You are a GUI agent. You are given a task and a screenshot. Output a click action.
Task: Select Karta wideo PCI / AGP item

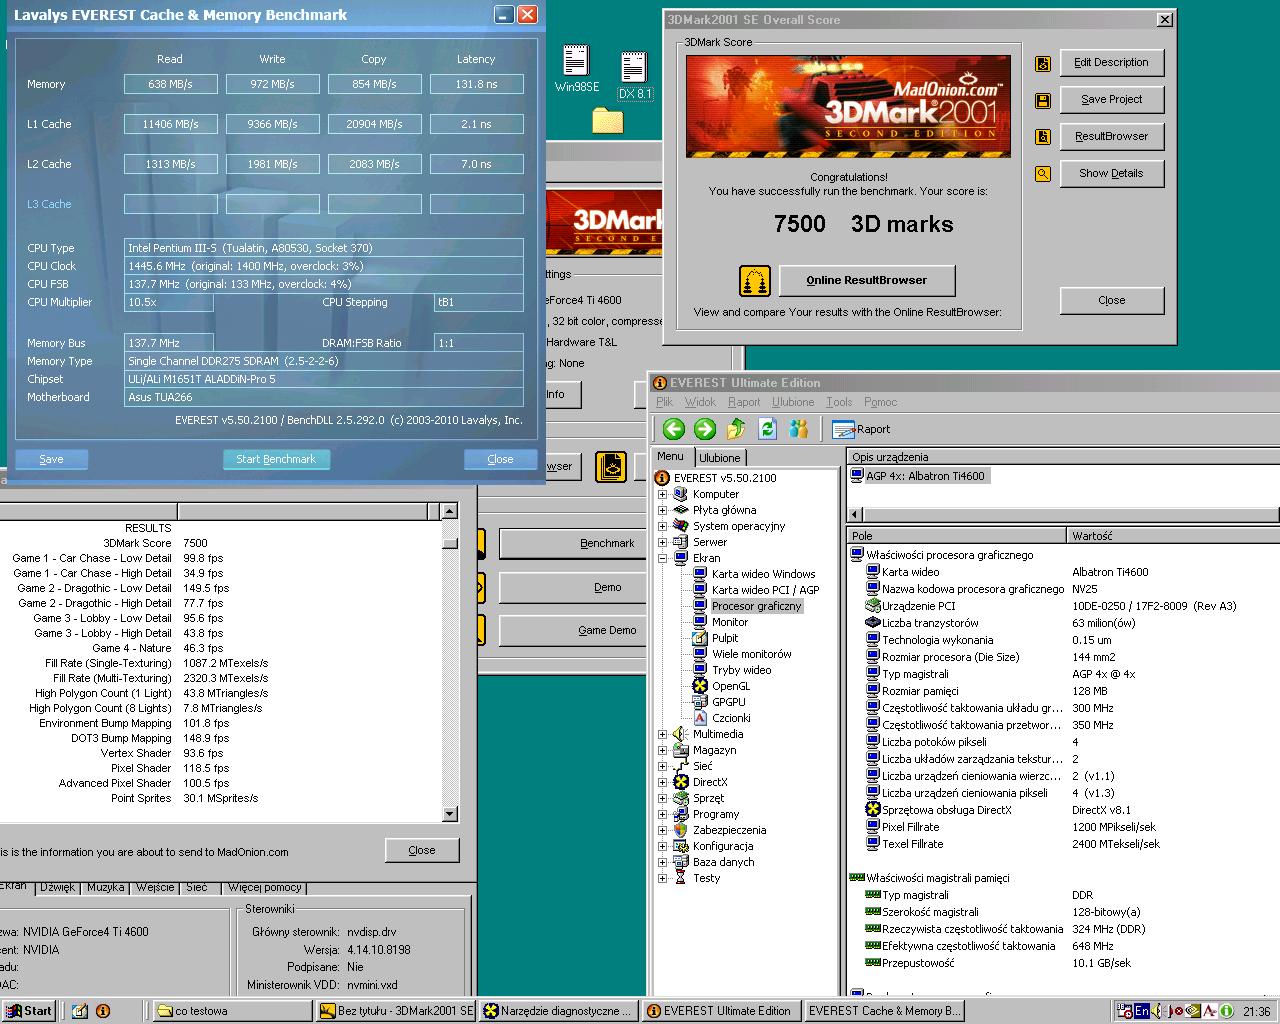coord(765,590)
